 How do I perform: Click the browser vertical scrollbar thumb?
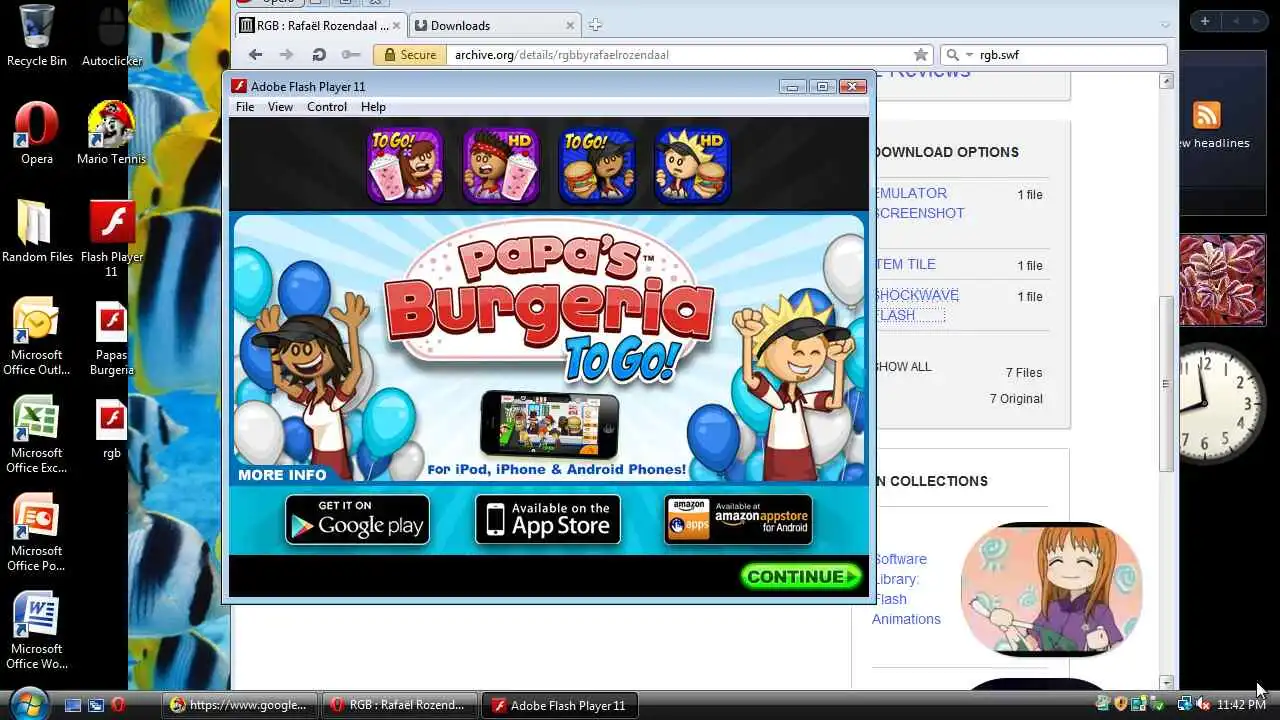point(1166,384)
